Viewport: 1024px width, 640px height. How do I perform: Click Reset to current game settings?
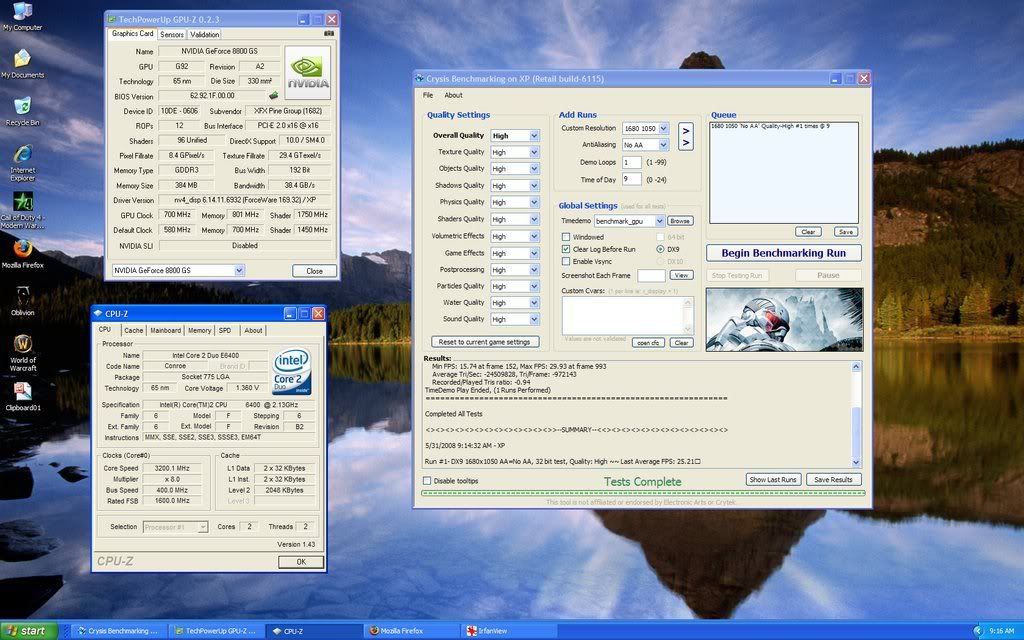click(485, 342)
